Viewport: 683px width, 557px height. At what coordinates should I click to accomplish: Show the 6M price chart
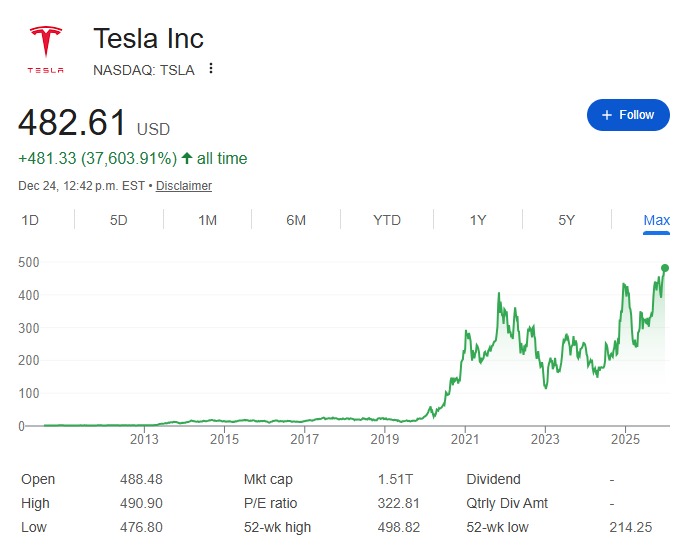point(296,220)
